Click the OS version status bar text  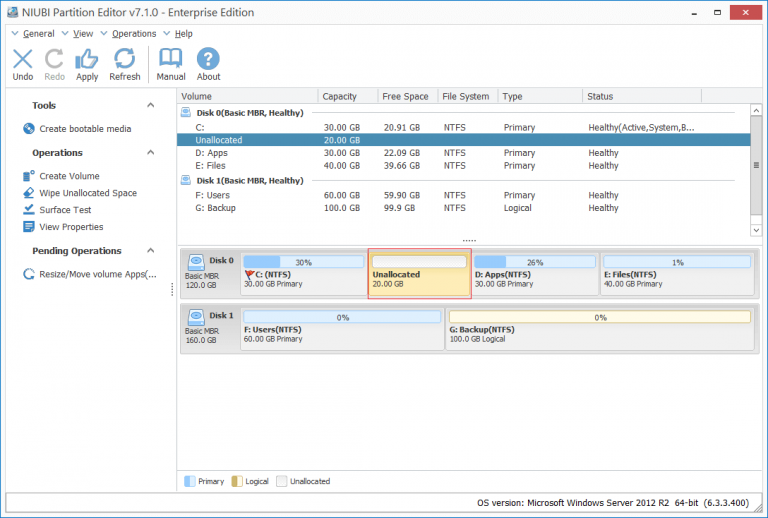point(613,503)
